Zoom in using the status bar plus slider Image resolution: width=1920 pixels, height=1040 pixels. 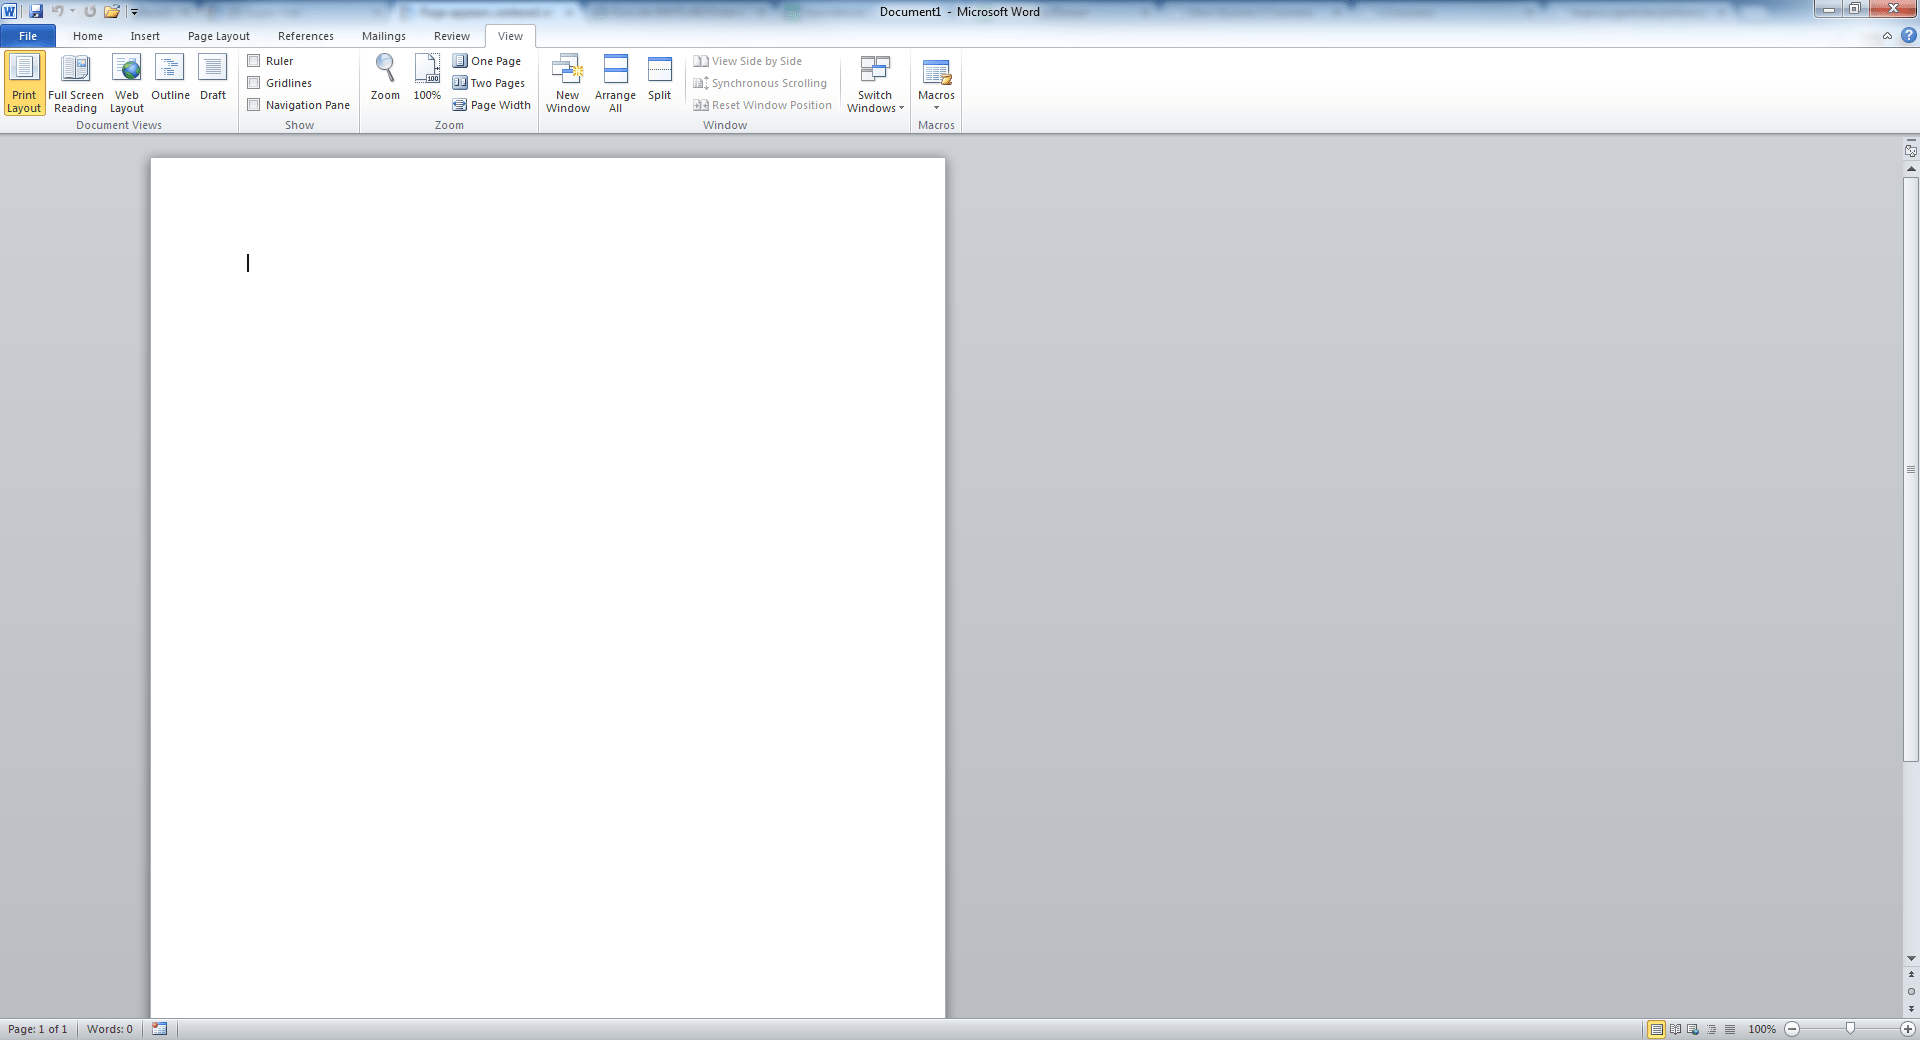[1908, 1029]
